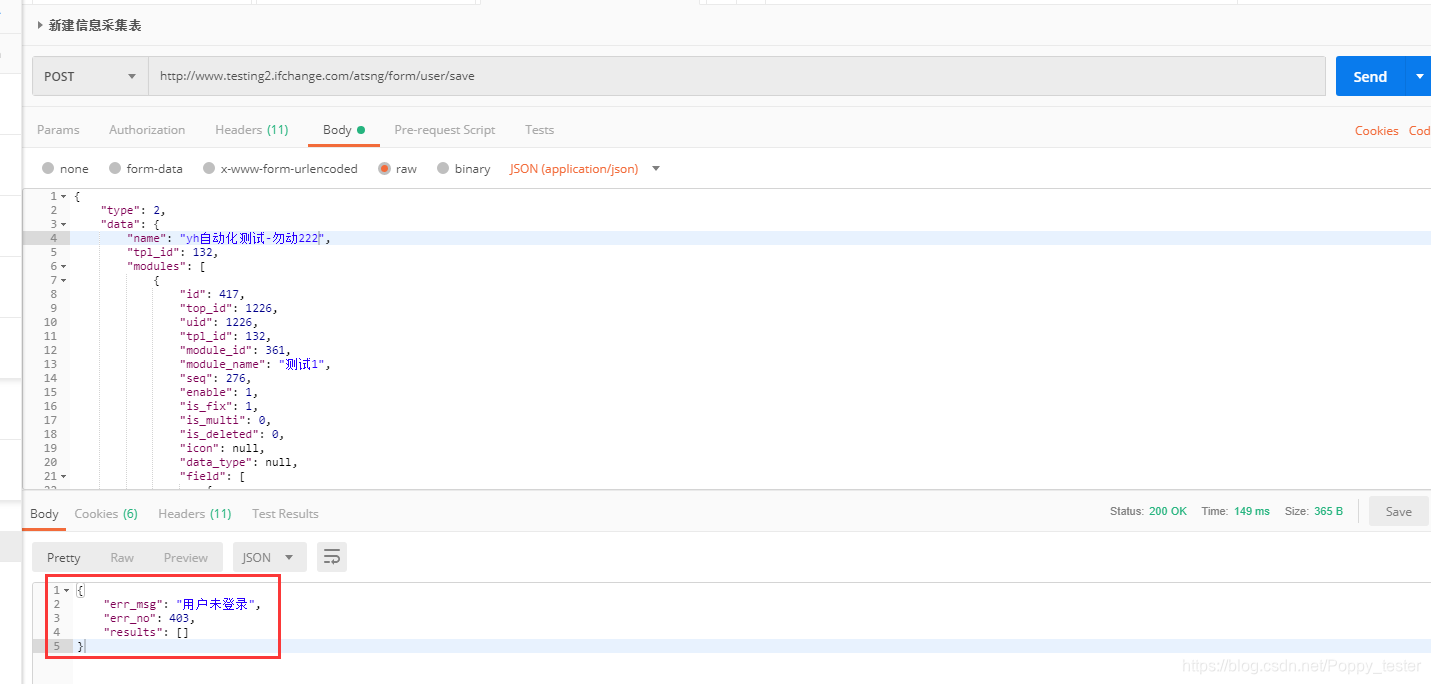1431x684 pixels.
Task: Select x-www-form-urlencoded body type
Action: (280, 169)
